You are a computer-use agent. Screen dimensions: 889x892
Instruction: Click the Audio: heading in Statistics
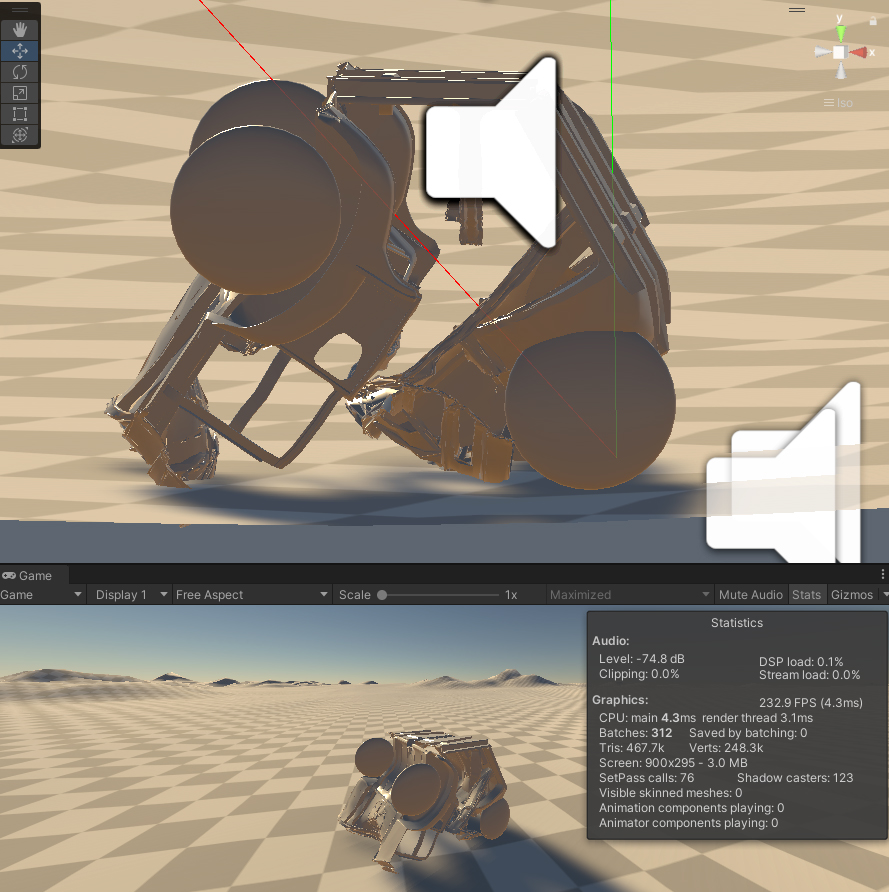610,641
